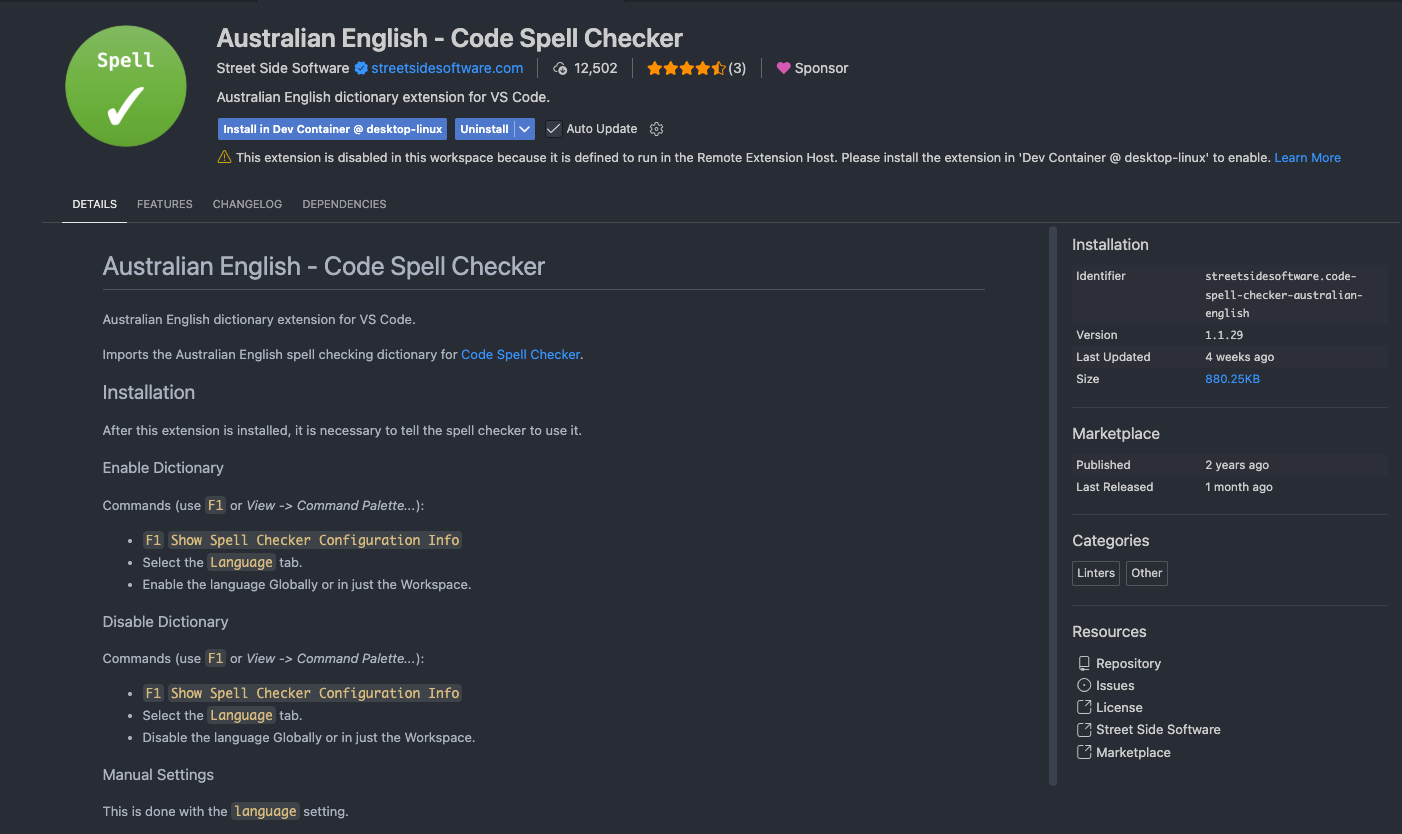Click the details pane vertical scrollbar
This screenshot has height=834, width=1402.
pyautogui.click(x=1052, y=506)
